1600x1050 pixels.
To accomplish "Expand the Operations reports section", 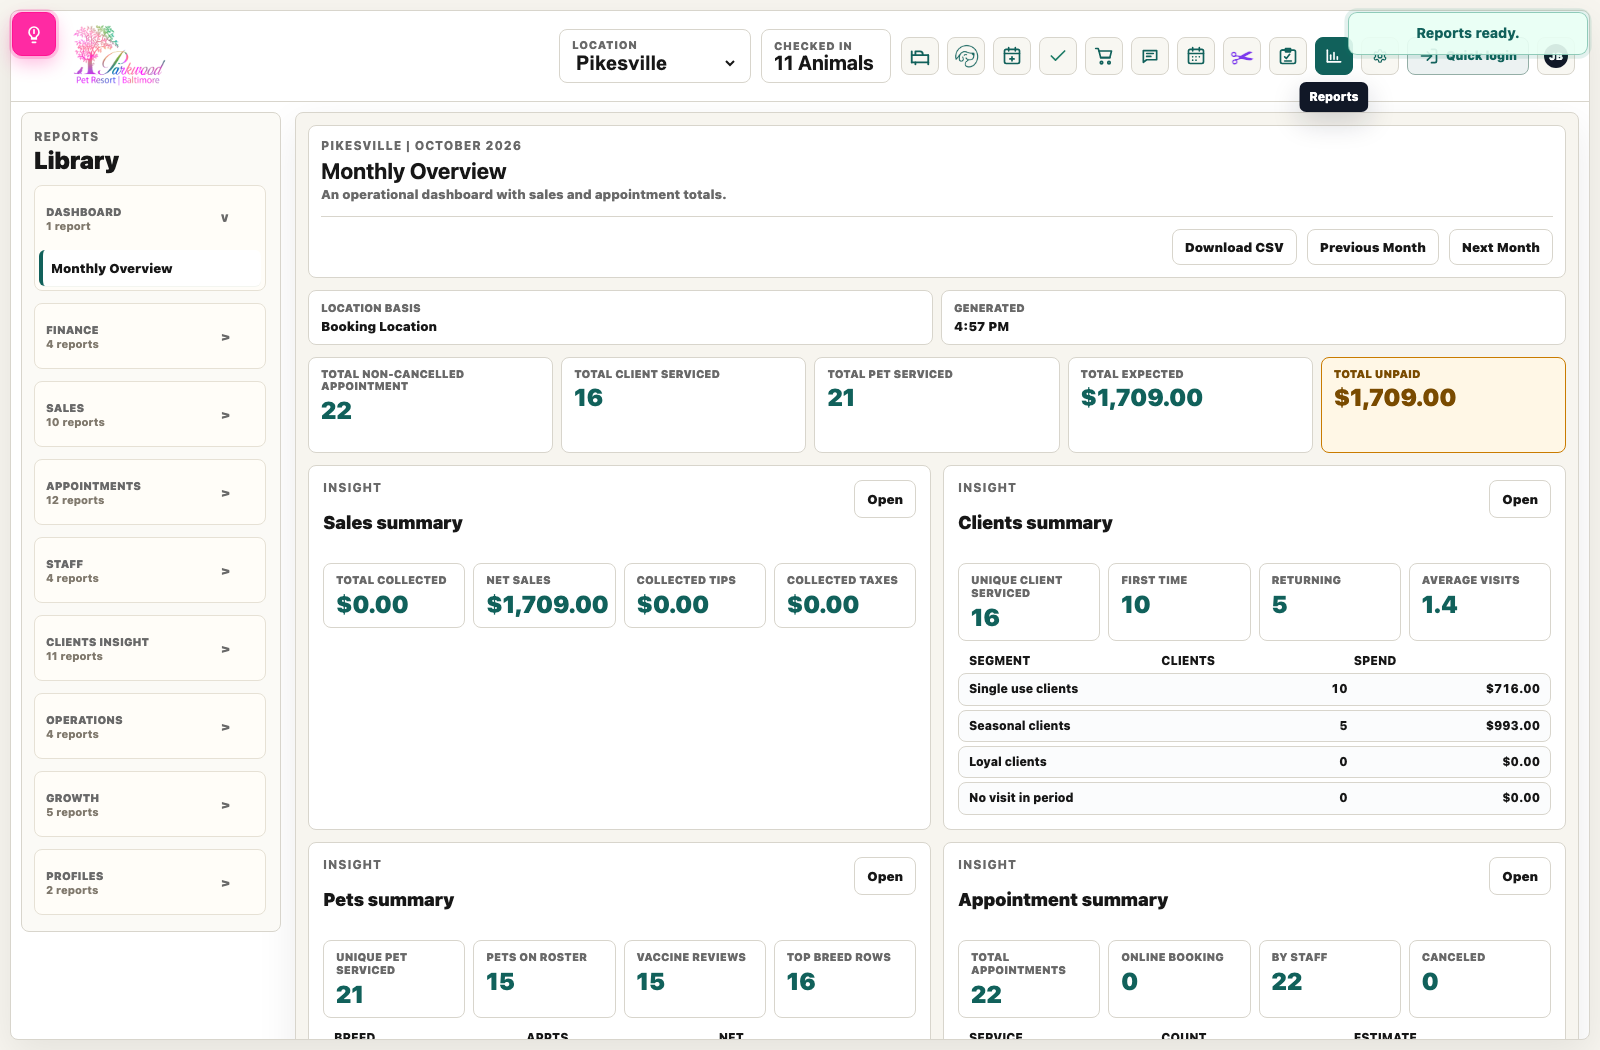I will click(x=150, y=726).
